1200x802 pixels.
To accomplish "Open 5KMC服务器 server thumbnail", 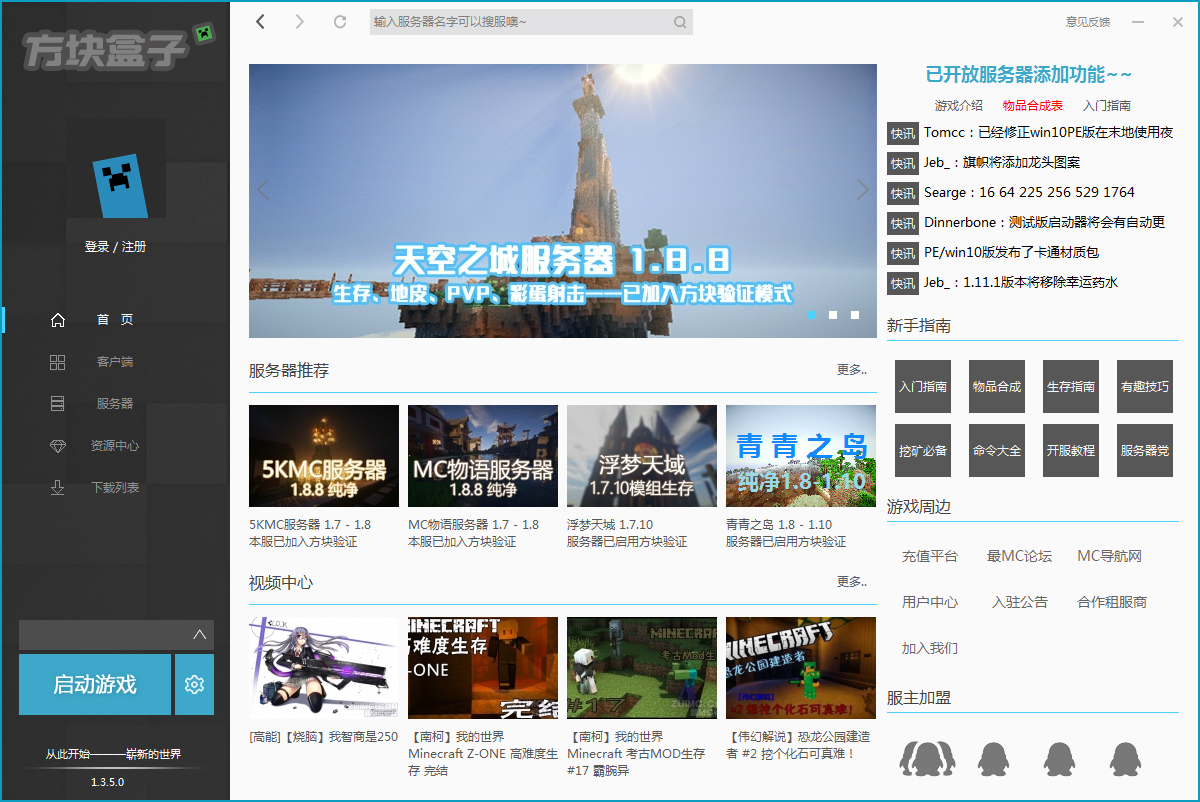I will 324,456.
